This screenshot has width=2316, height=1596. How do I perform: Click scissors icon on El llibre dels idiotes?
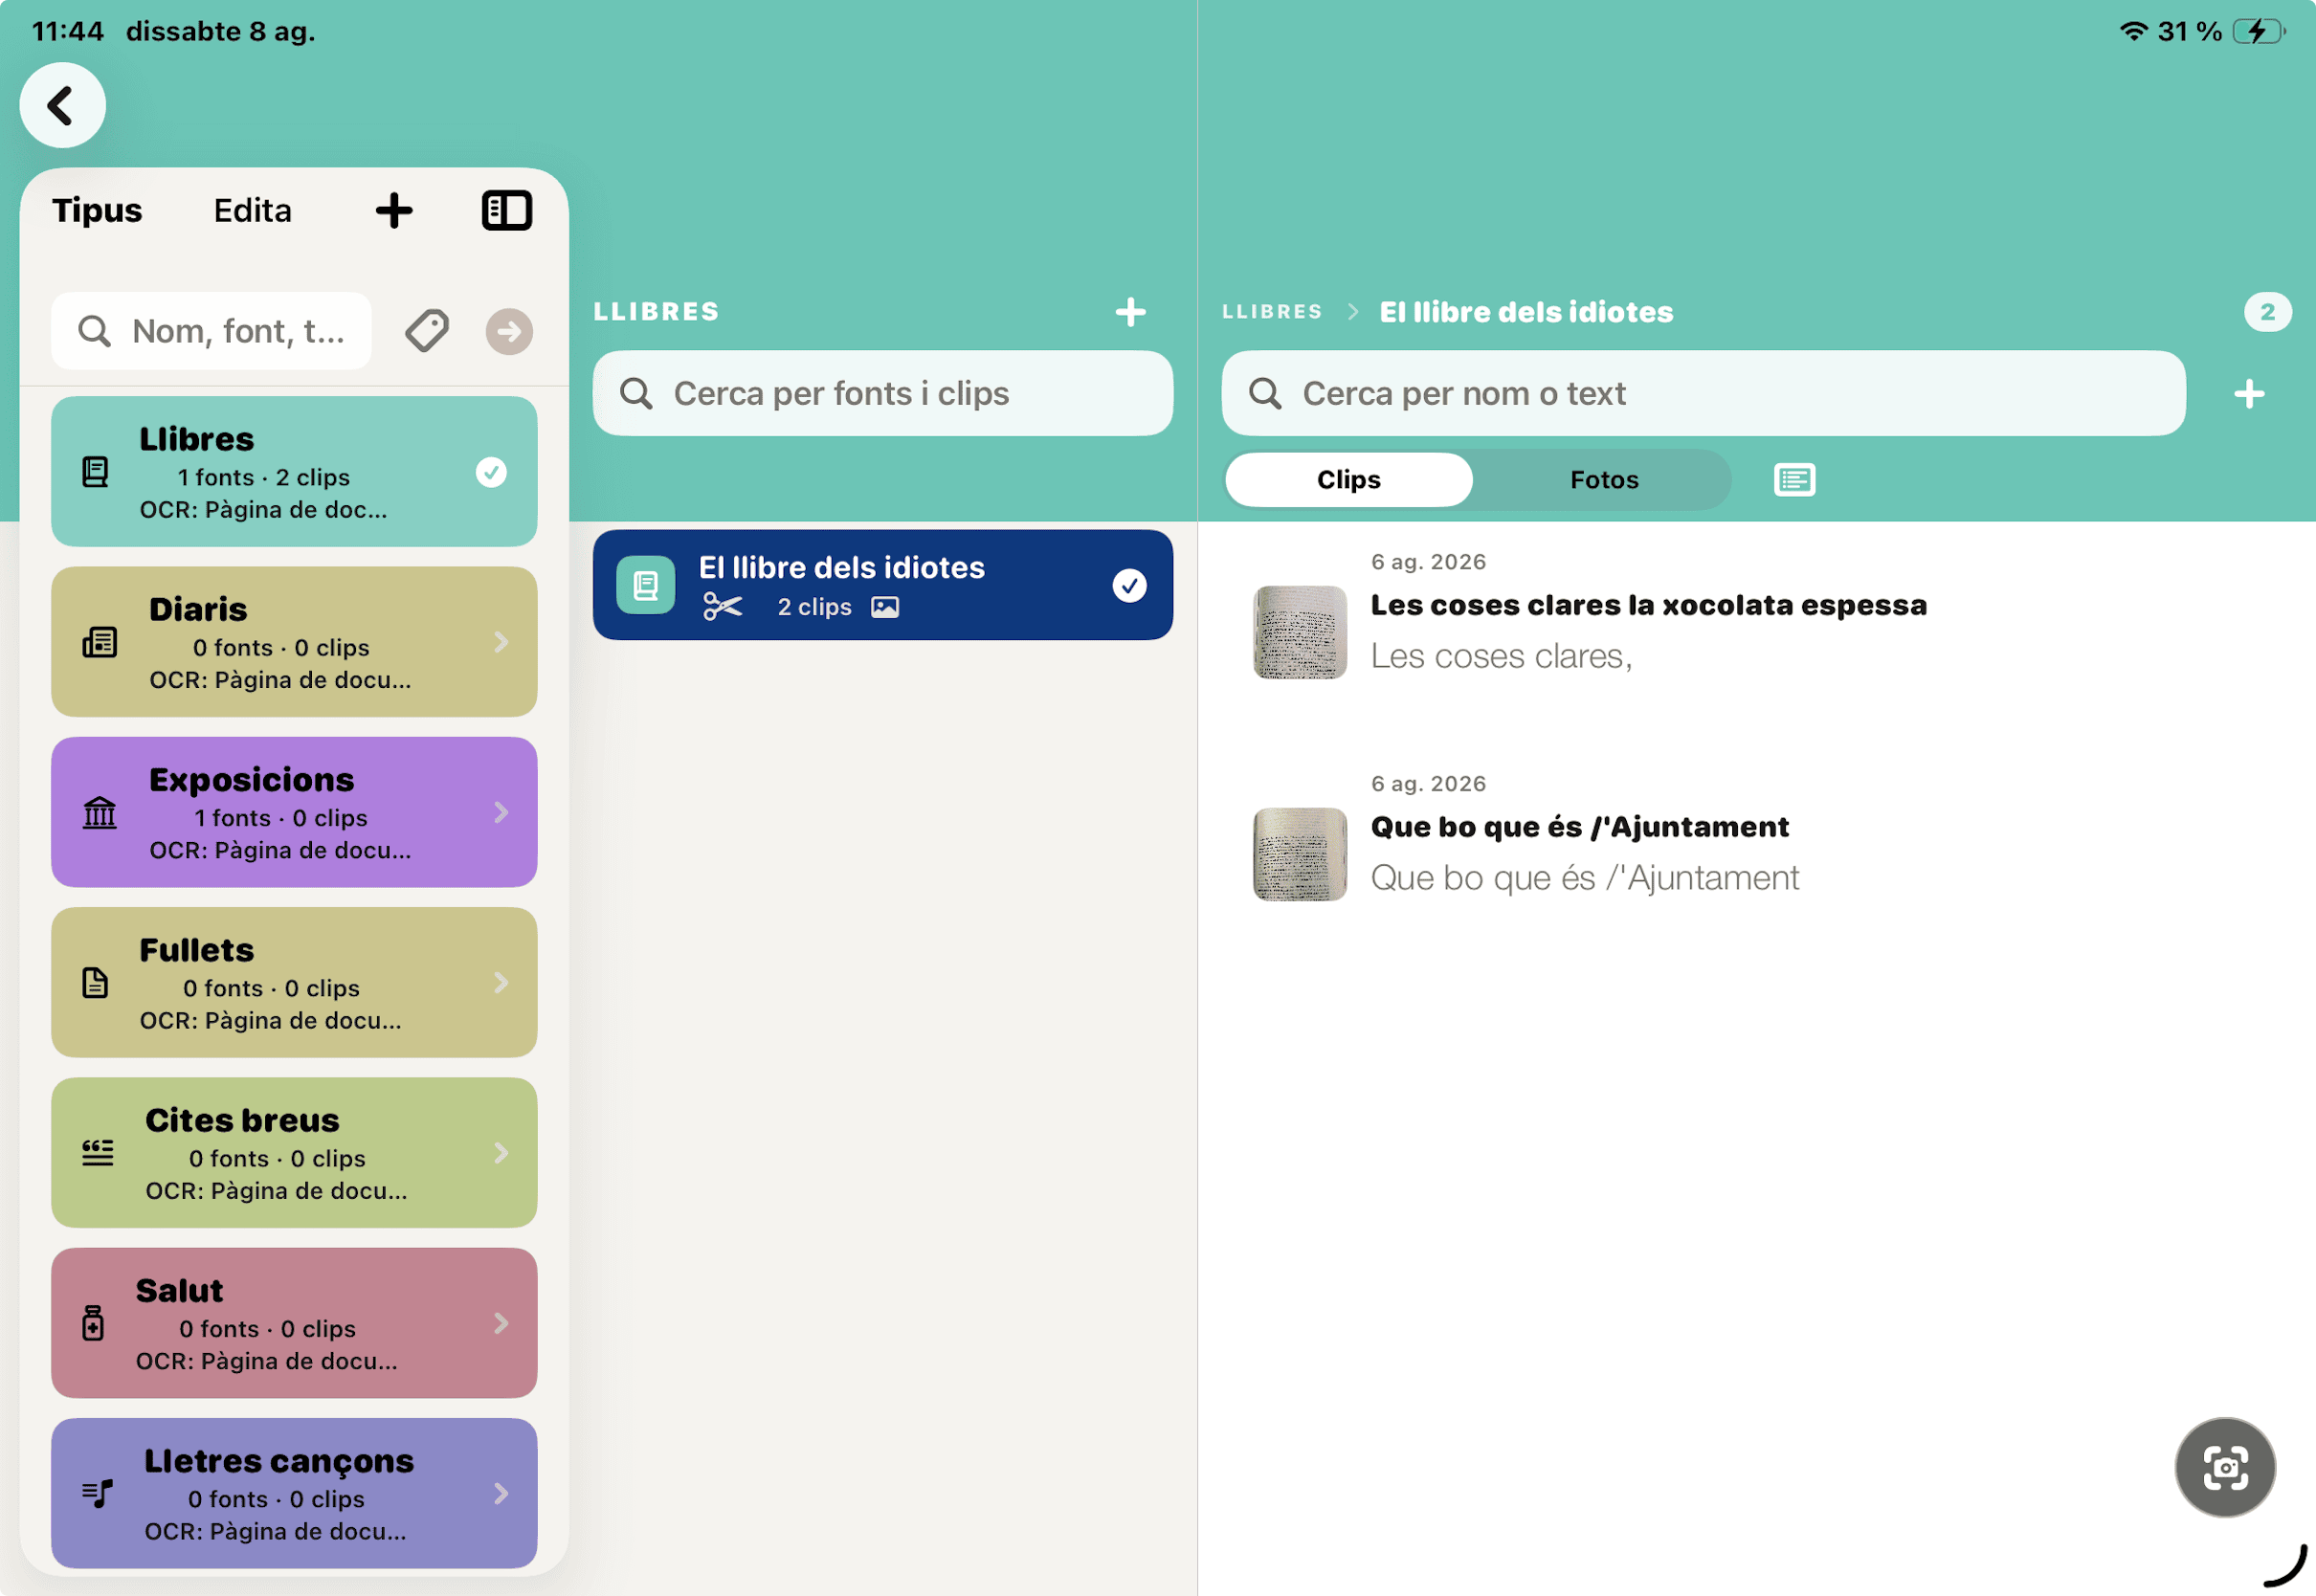click(722, 607)
